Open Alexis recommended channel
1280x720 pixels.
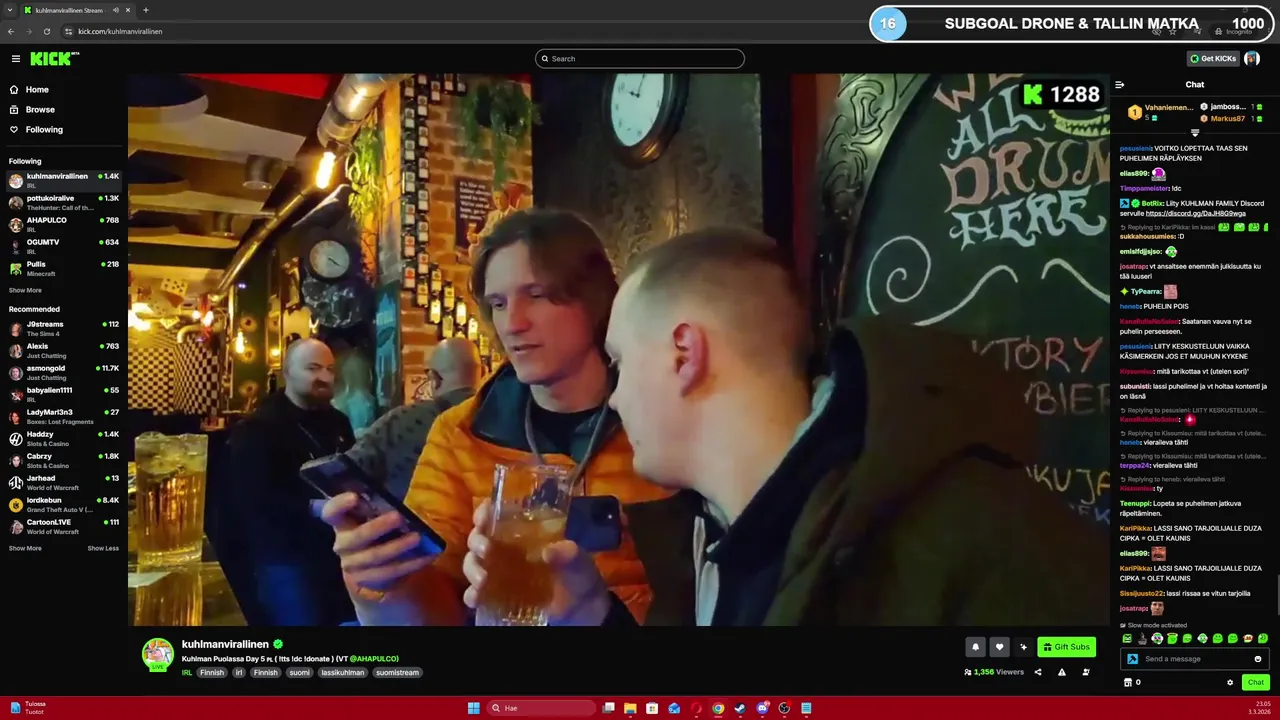[64, 350]
